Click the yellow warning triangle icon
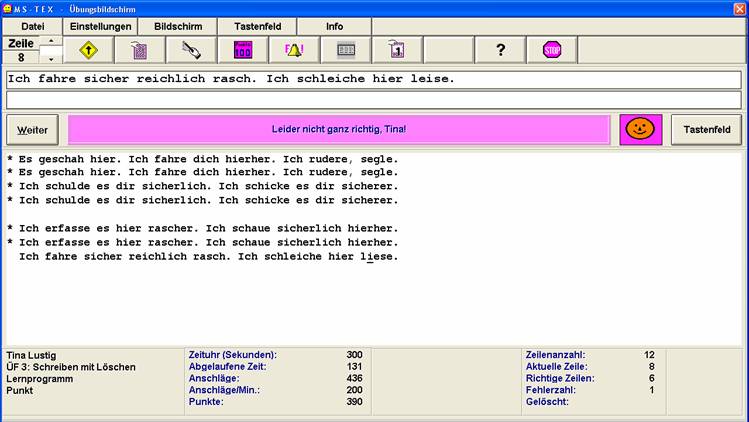 295,50
